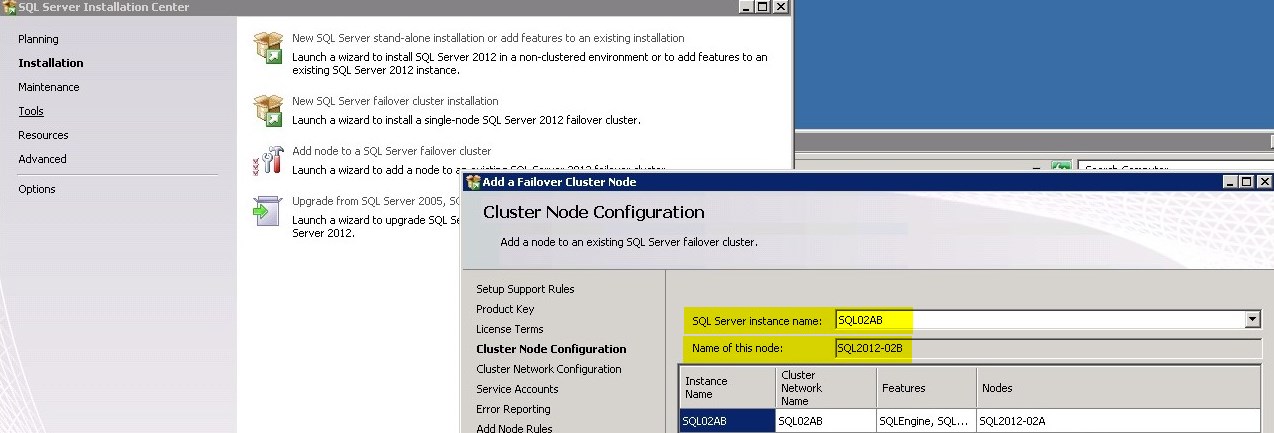Maximize the SQL Server Installation Center window
The height and width of the screenshot is (433, 1274).
click(x=762, y=6)
